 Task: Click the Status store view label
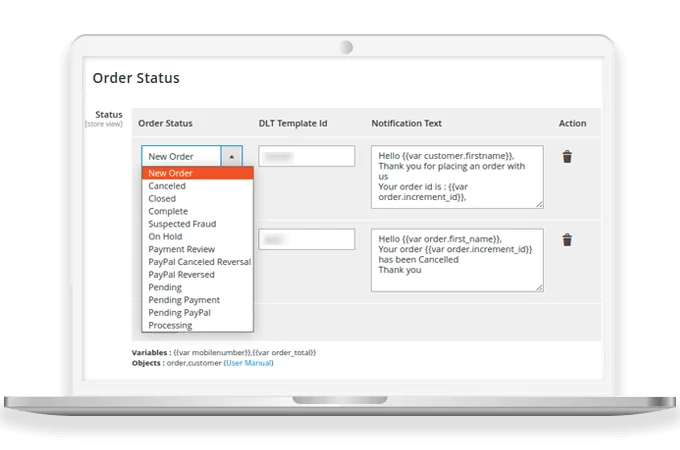pyautogui.click(x=105, y=119)
